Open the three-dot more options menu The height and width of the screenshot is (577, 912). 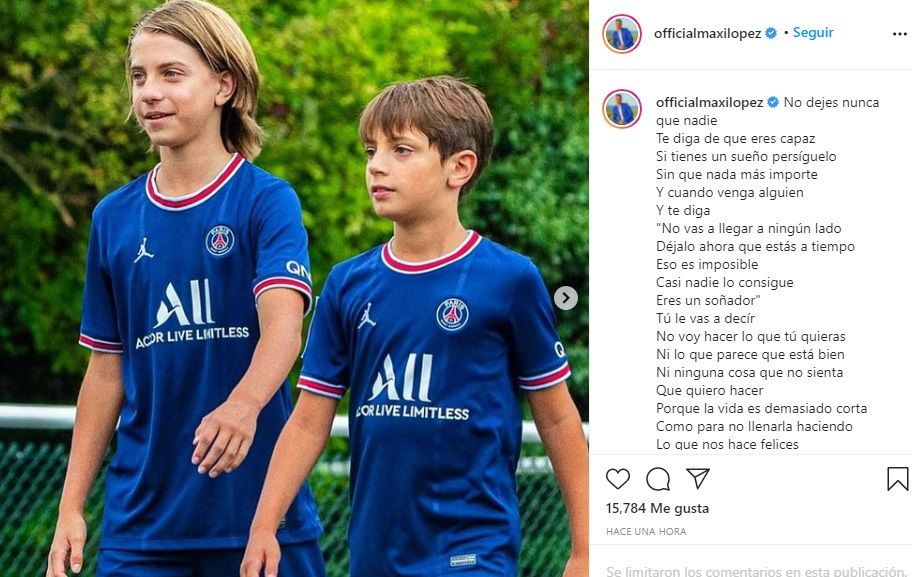tap(899, 34)
